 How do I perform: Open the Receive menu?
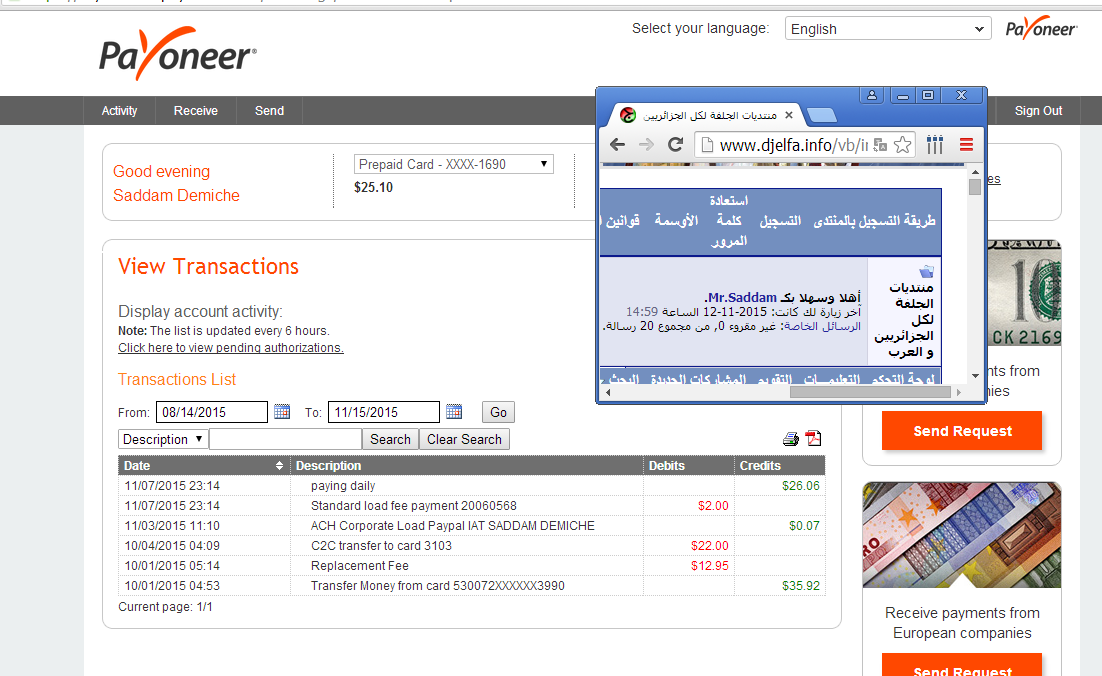coord(195,111)
